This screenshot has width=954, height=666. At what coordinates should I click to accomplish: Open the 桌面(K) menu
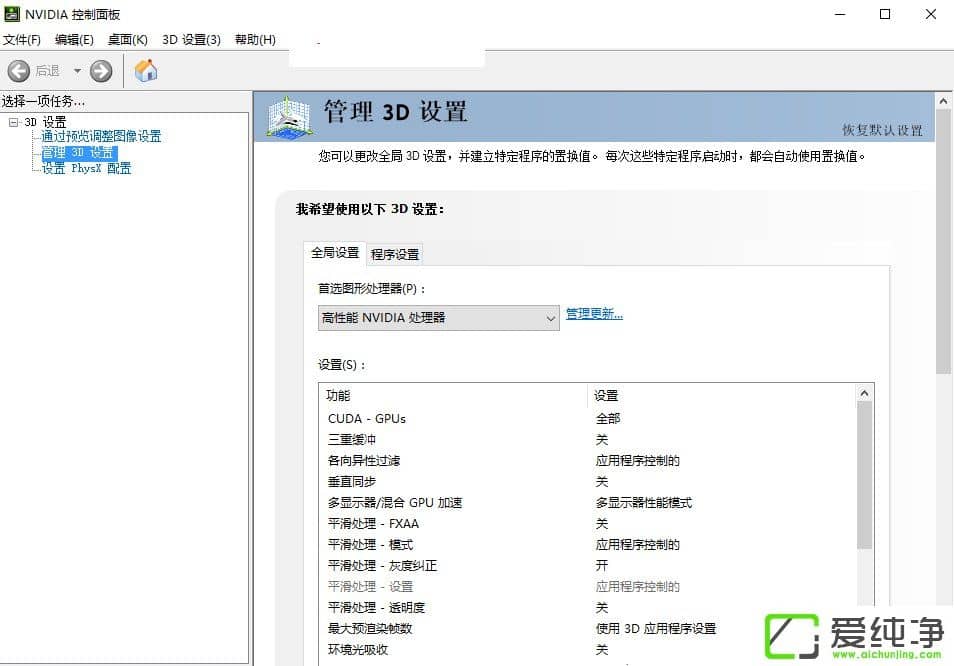point(128,40)
